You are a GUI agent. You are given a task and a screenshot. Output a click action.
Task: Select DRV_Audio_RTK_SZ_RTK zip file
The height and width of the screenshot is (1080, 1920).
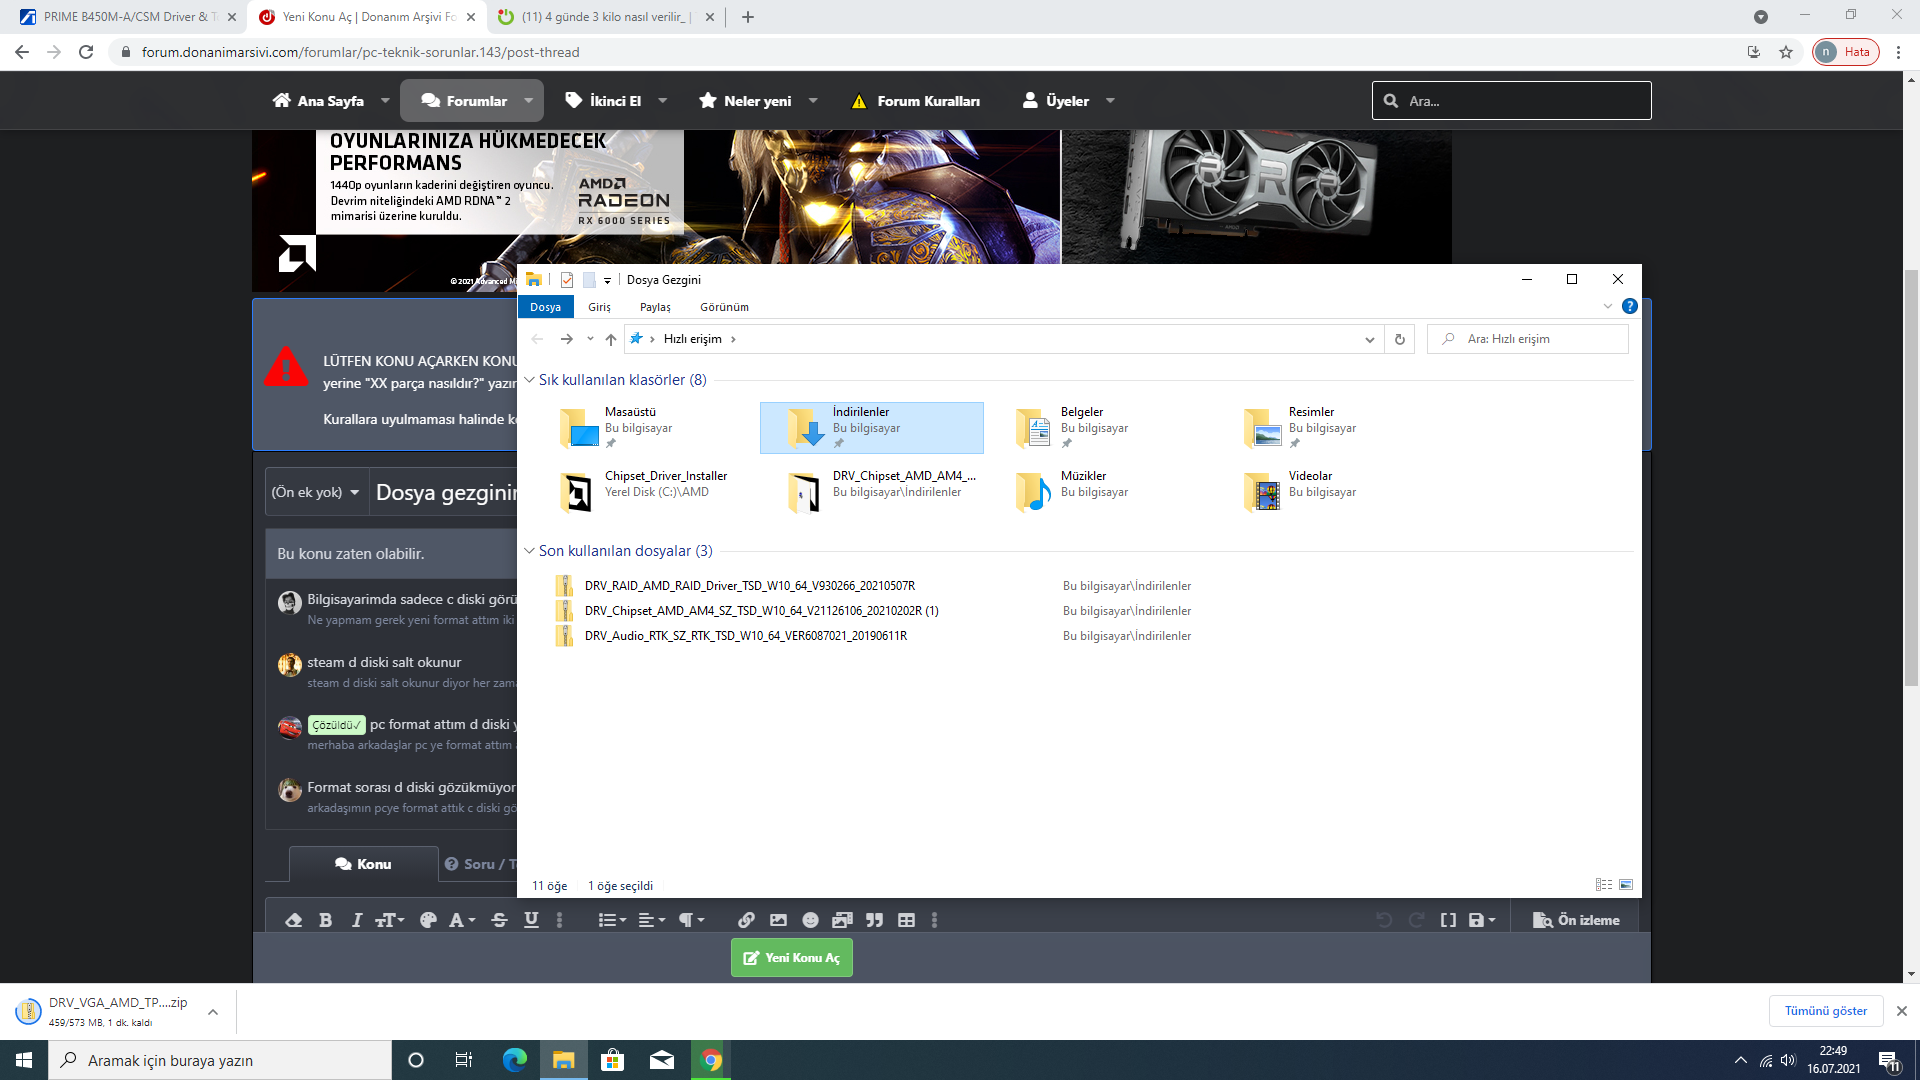coord(745,636)
